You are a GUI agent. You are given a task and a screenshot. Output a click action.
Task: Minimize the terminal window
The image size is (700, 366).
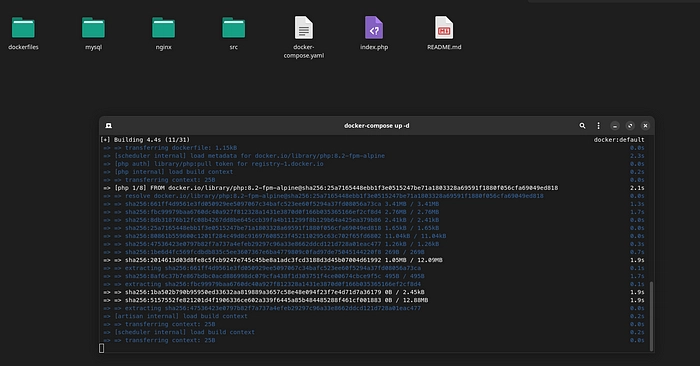[x=615, y=126]
